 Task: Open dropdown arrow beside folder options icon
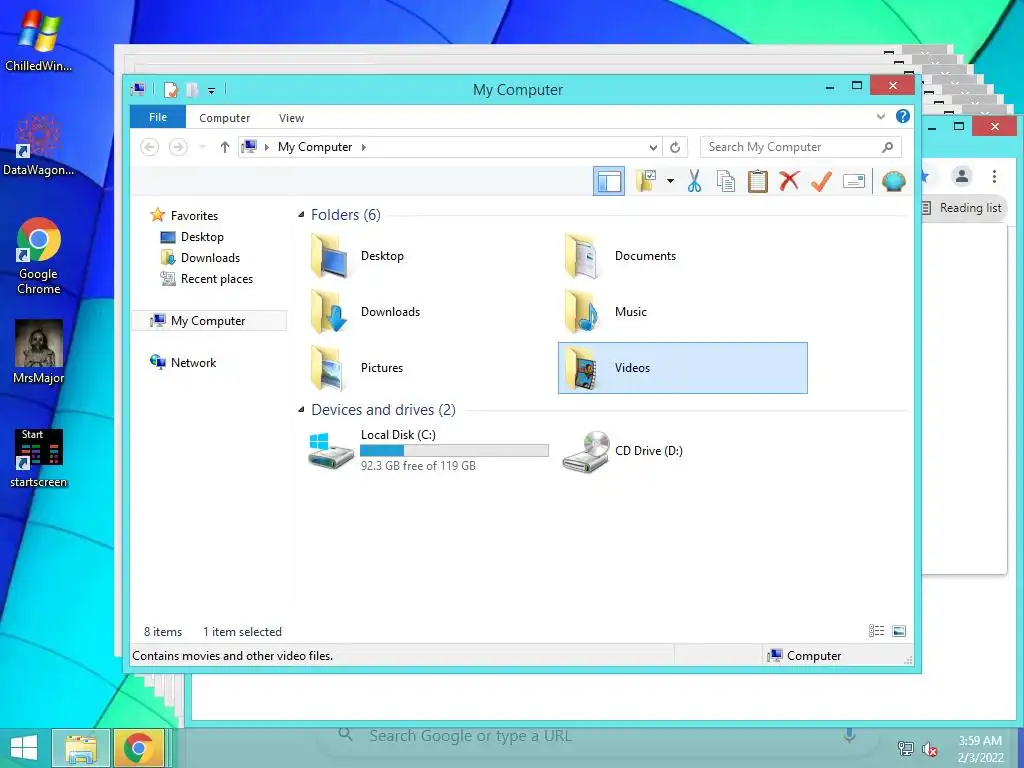(x=670, y=181)
